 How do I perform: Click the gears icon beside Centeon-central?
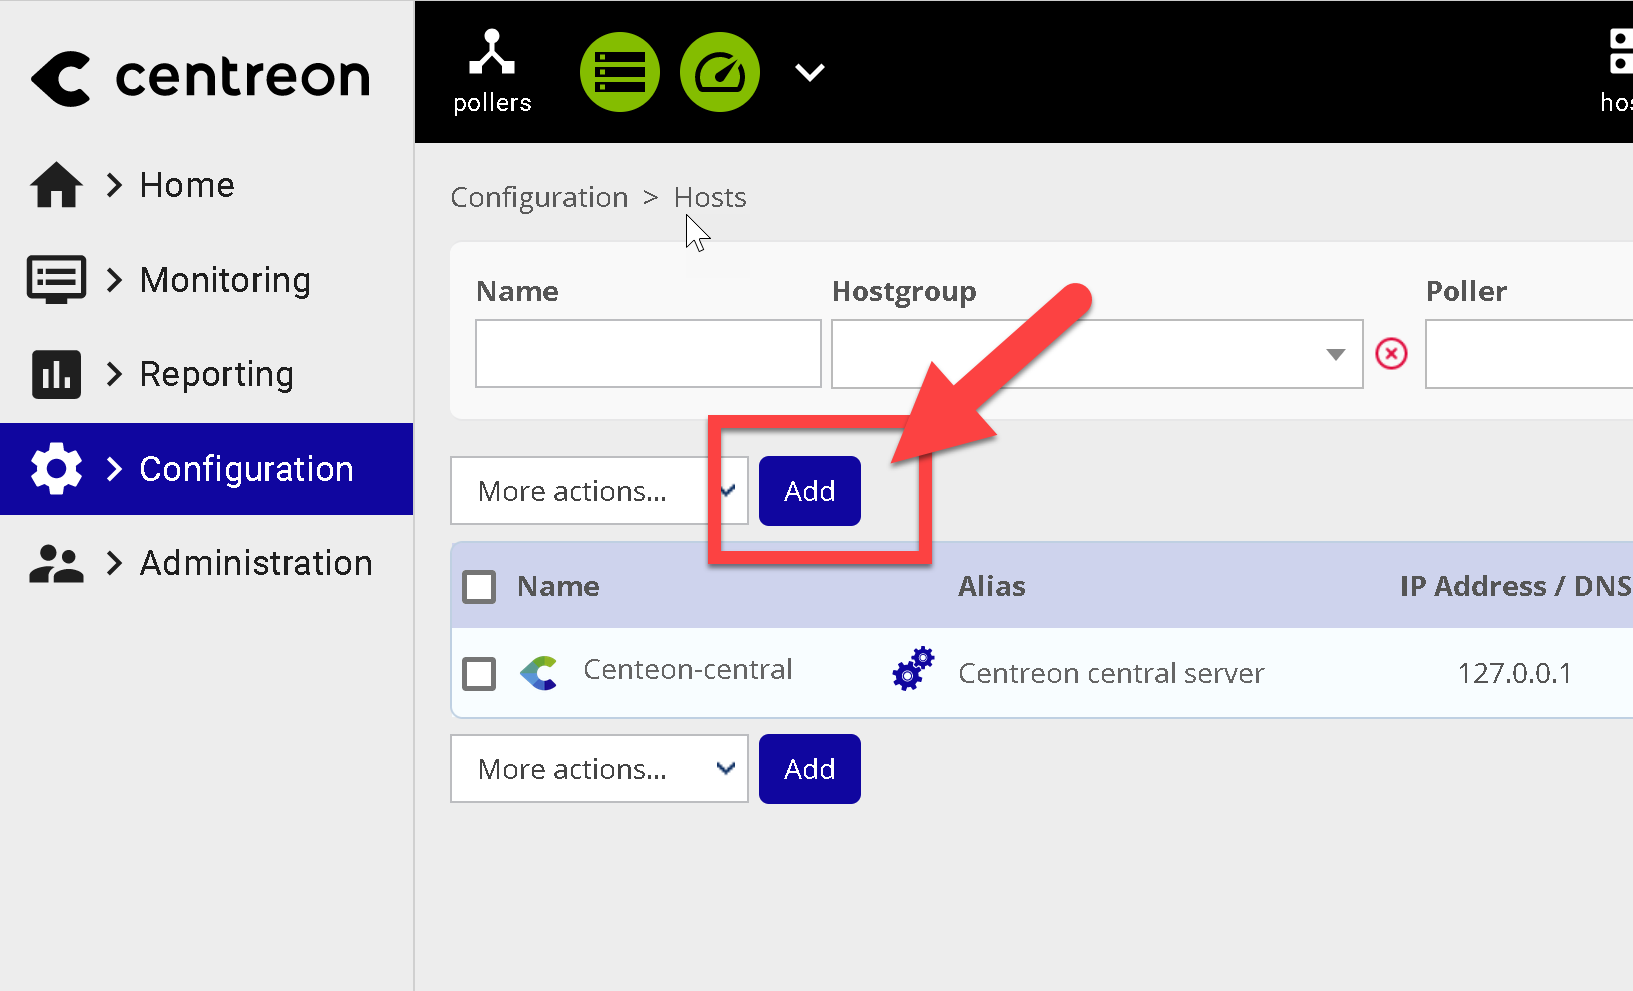(913, 669)
